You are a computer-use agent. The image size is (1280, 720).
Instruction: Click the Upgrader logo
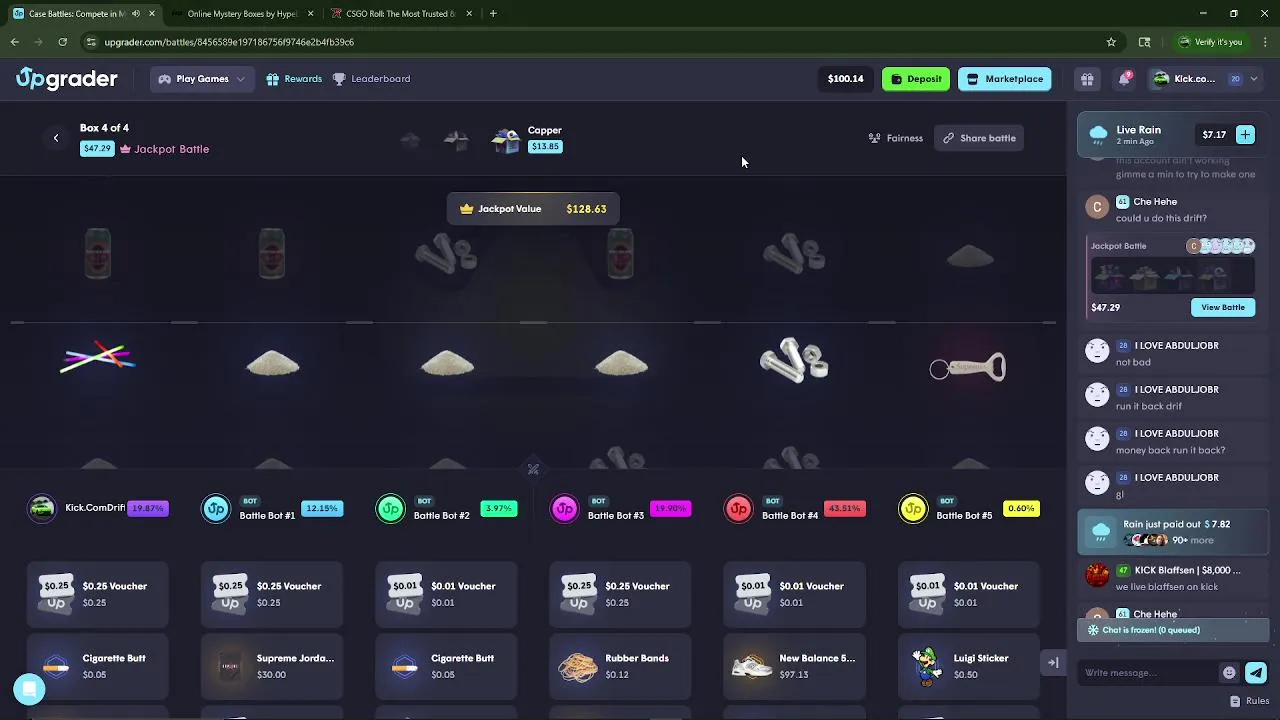[x=66, y=79]
